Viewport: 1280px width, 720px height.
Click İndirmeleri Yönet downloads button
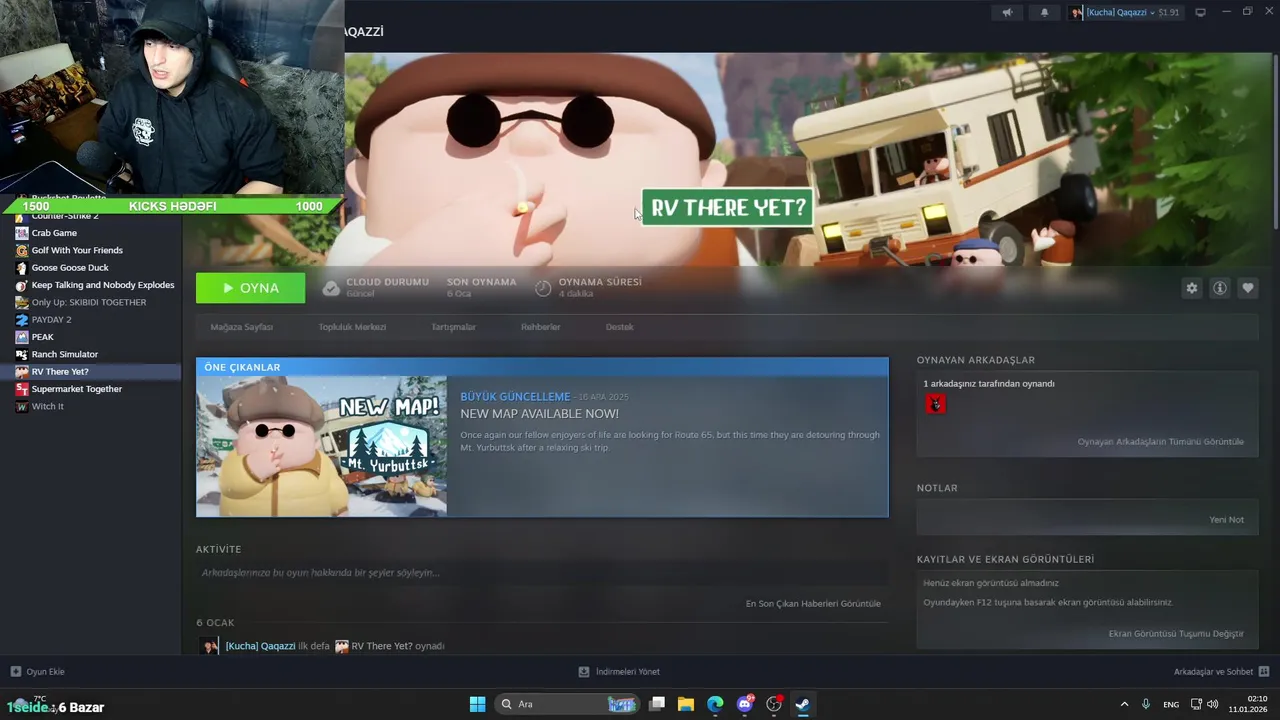tap(619, 672)
